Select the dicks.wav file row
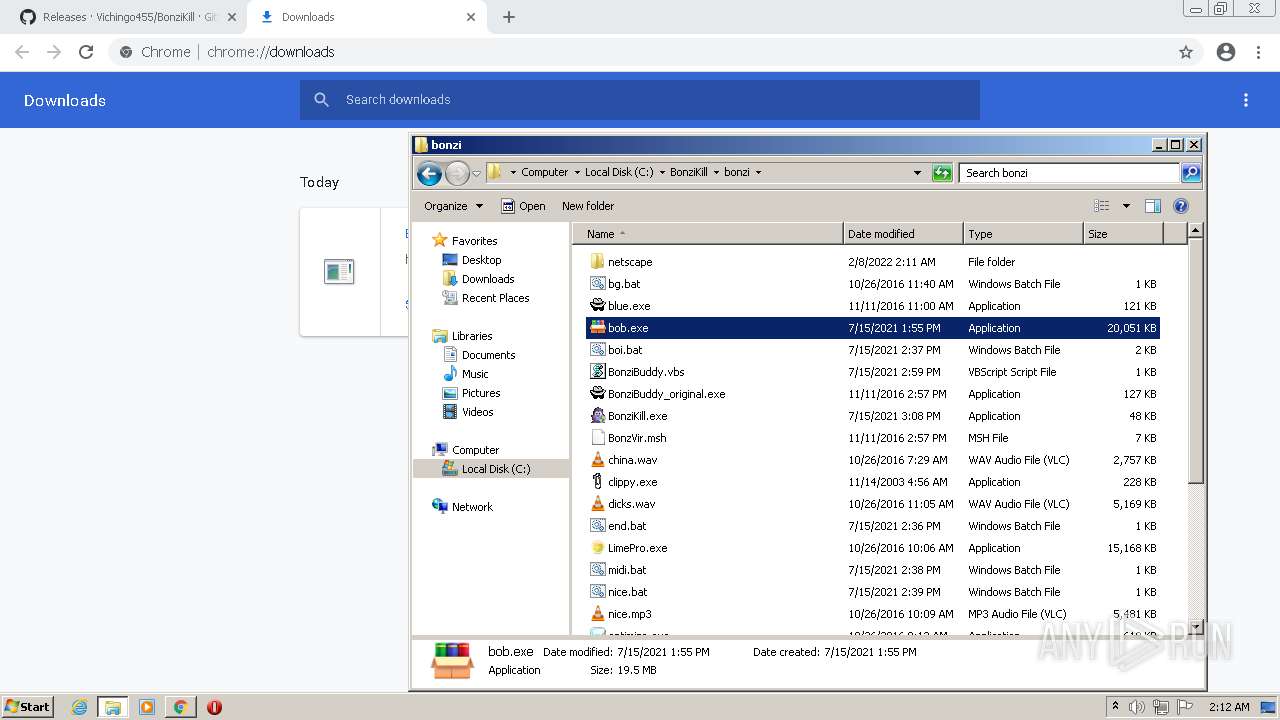Screen dimensions: 1280x720 pyautogui.click(x=872, y=504)
